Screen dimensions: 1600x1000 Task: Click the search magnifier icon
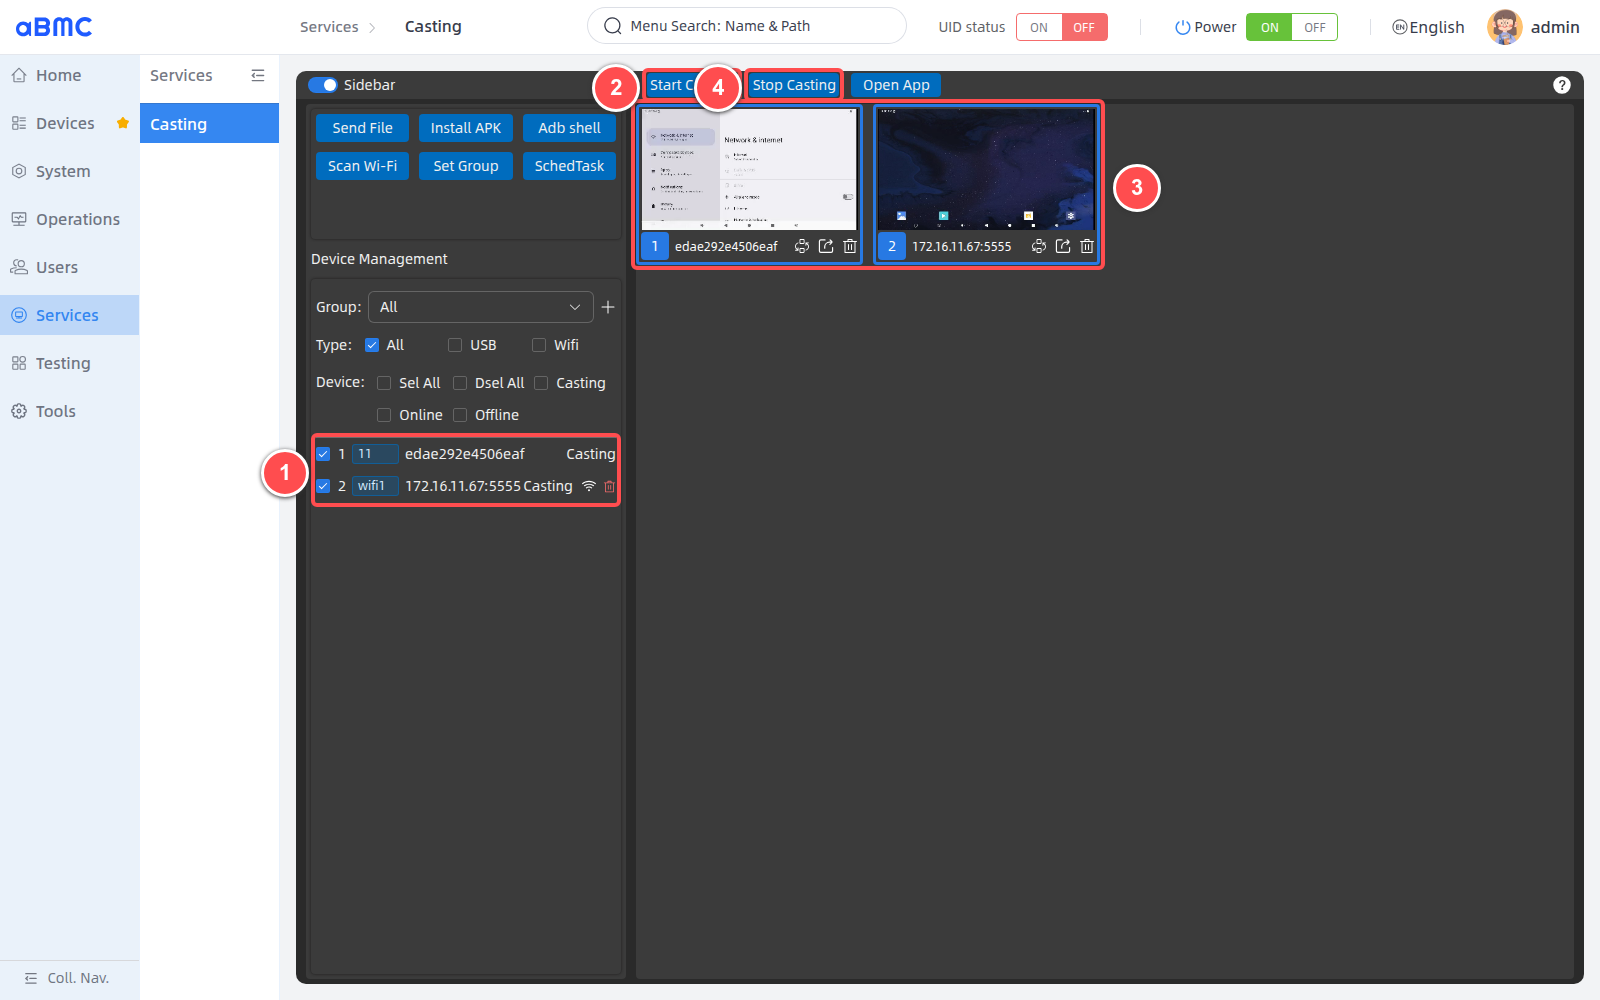613,26
